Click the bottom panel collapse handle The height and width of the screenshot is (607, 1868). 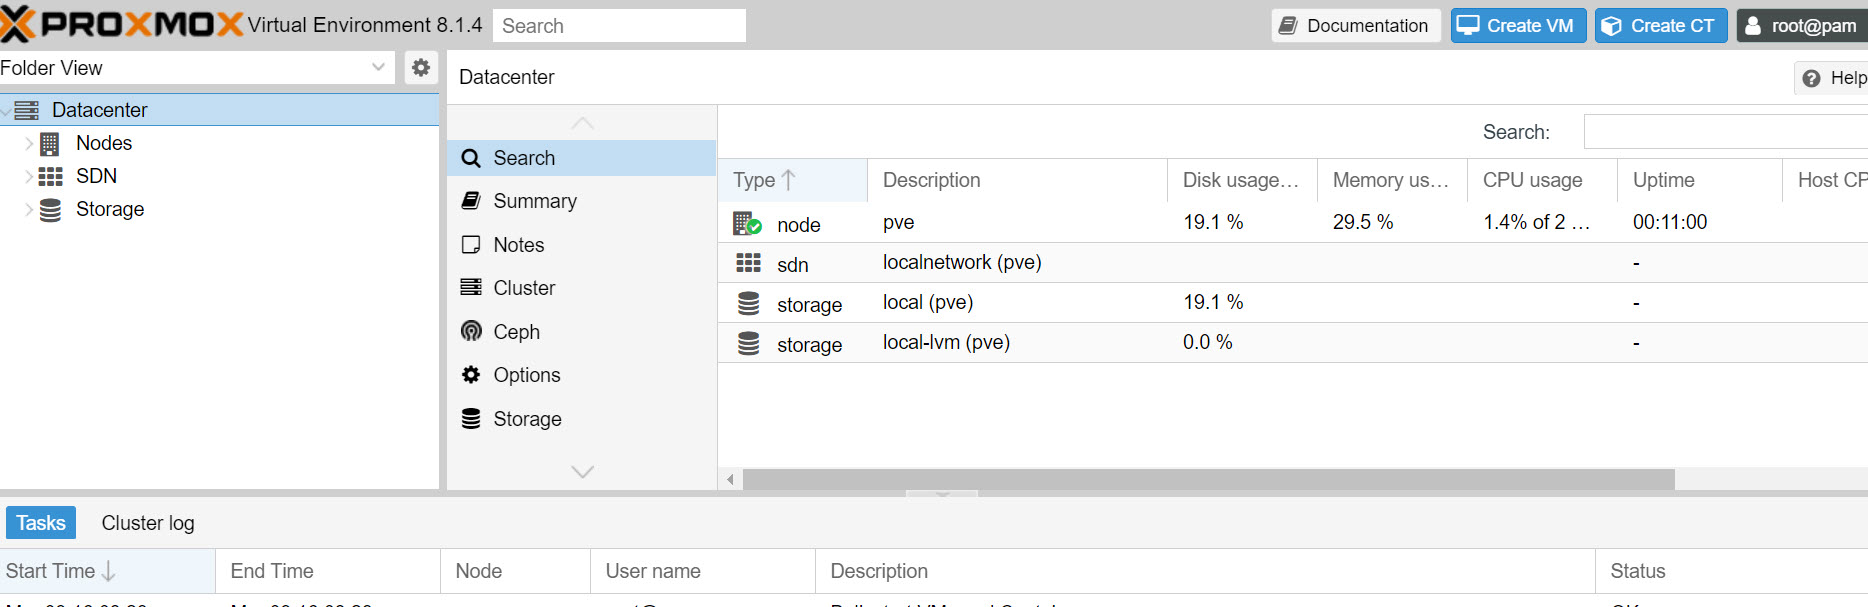pyautogui.click(x=942, y=493)
